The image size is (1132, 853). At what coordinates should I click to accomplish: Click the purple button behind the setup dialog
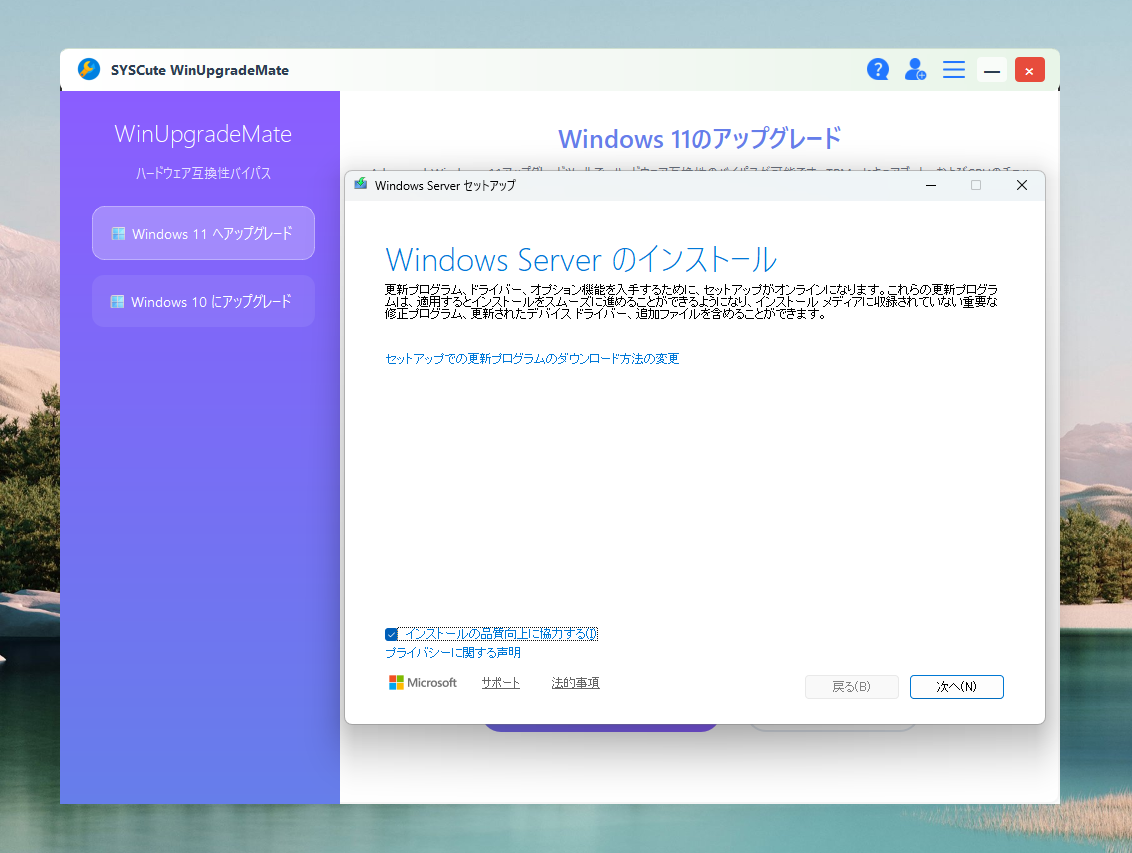point(601,725)
